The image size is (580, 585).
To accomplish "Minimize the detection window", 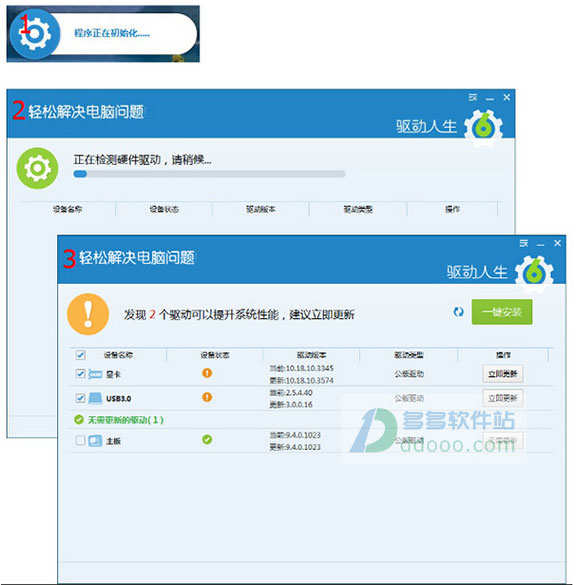I will pos(490,98).
